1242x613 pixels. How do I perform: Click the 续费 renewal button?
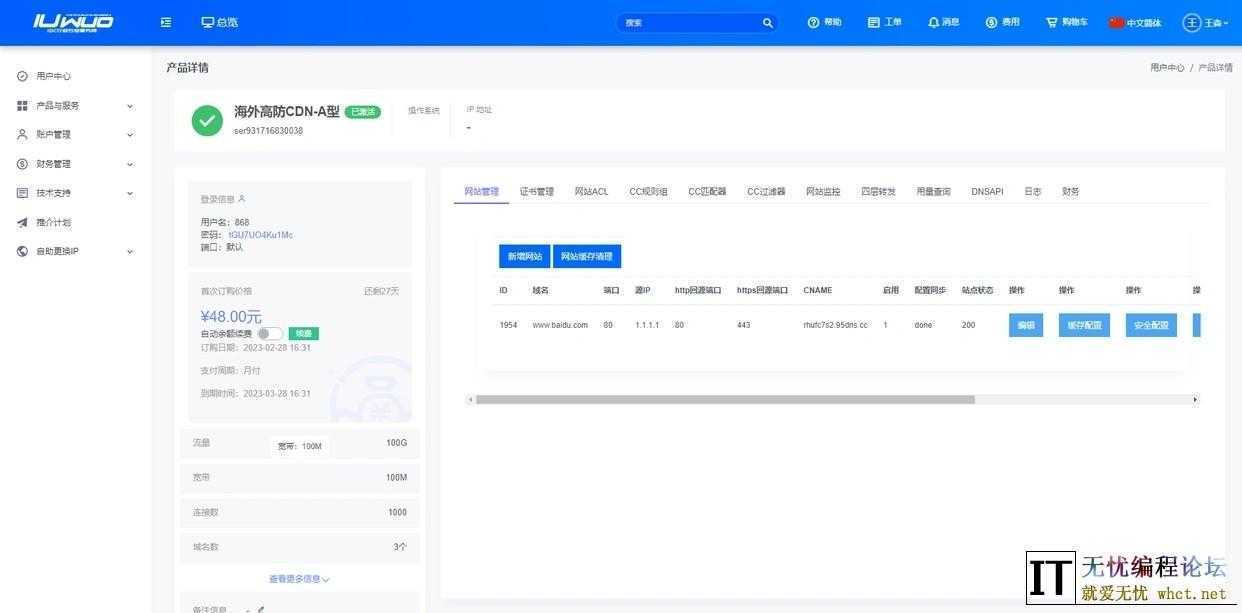click(303, 332)
